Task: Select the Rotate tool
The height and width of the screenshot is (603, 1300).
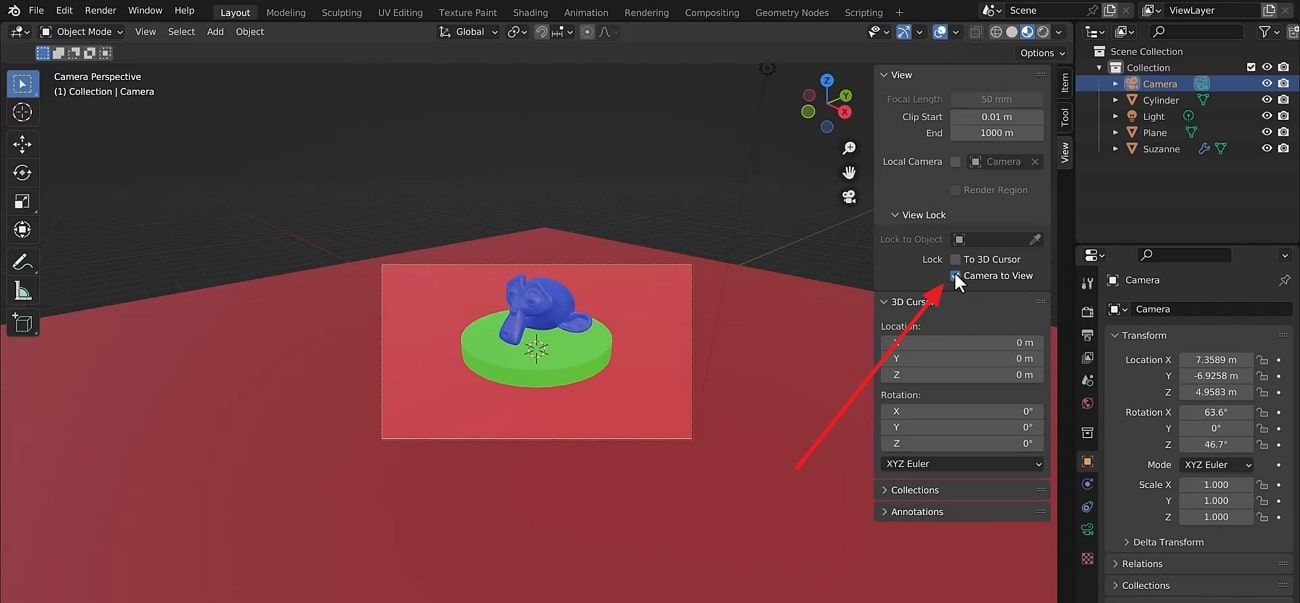Action: (22, 172)
